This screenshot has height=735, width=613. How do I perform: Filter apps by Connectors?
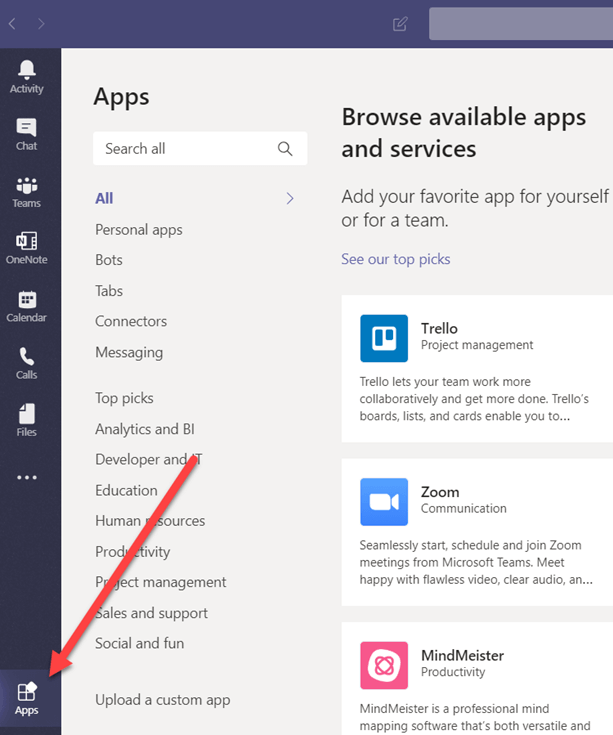click(x=131, y=321)
